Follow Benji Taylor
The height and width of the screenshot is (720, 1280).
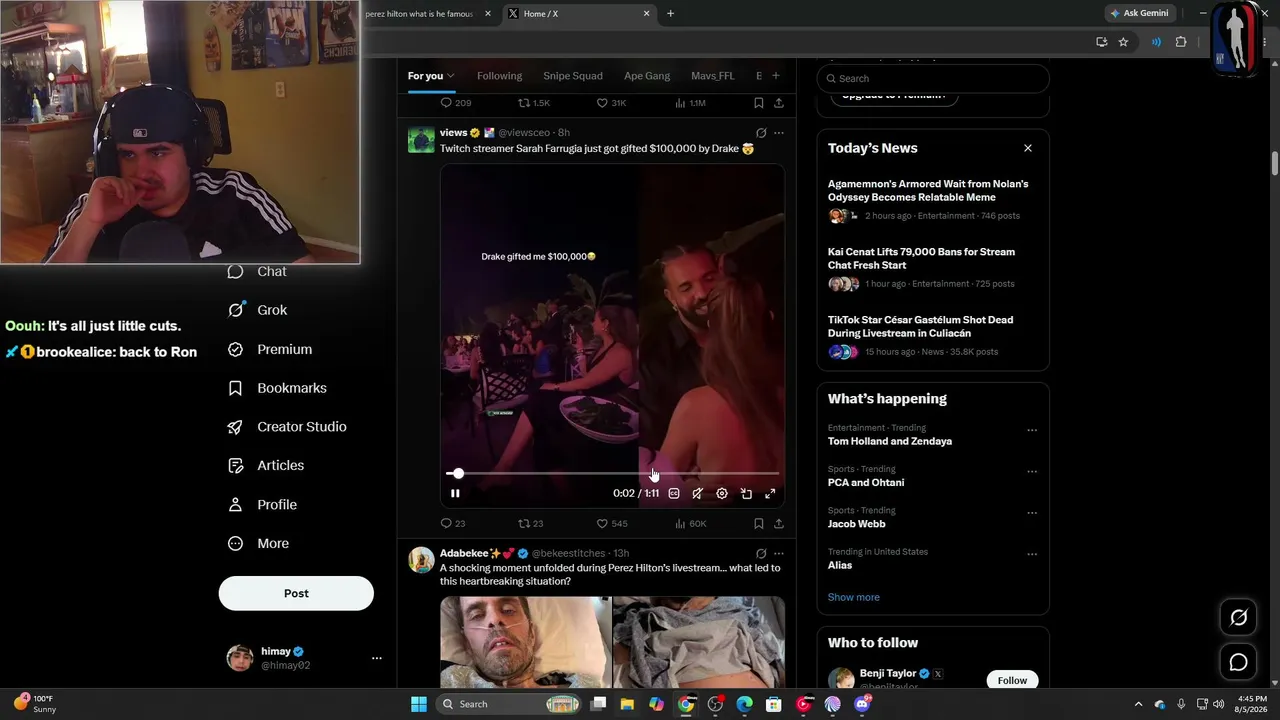coord(1012,680)
